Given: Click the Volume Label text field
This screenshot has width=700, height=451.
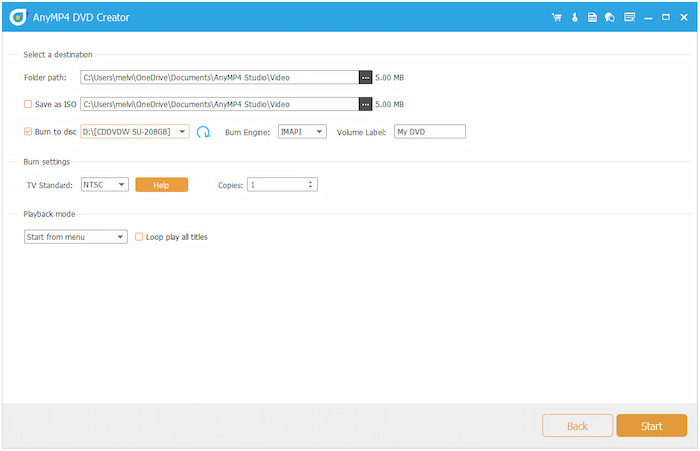Looking at the screenshot, I should pyautogui.click(x=429, y=131).
